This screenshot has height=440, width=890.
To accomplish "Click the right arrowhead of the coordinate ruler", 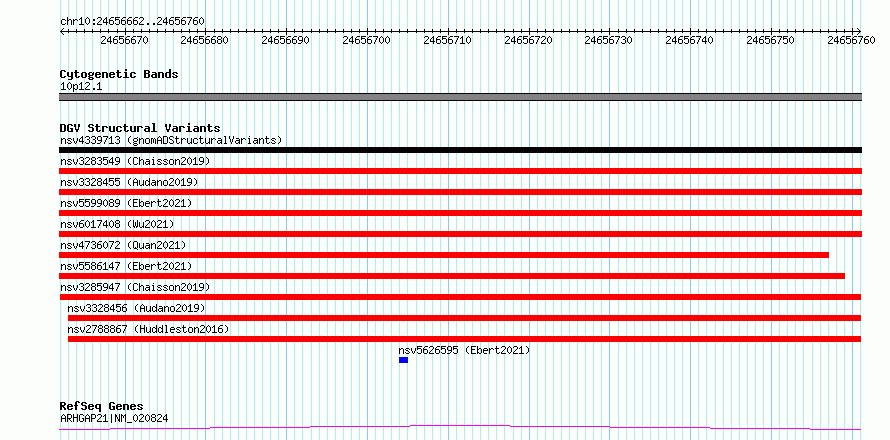I will pos(859,31).
